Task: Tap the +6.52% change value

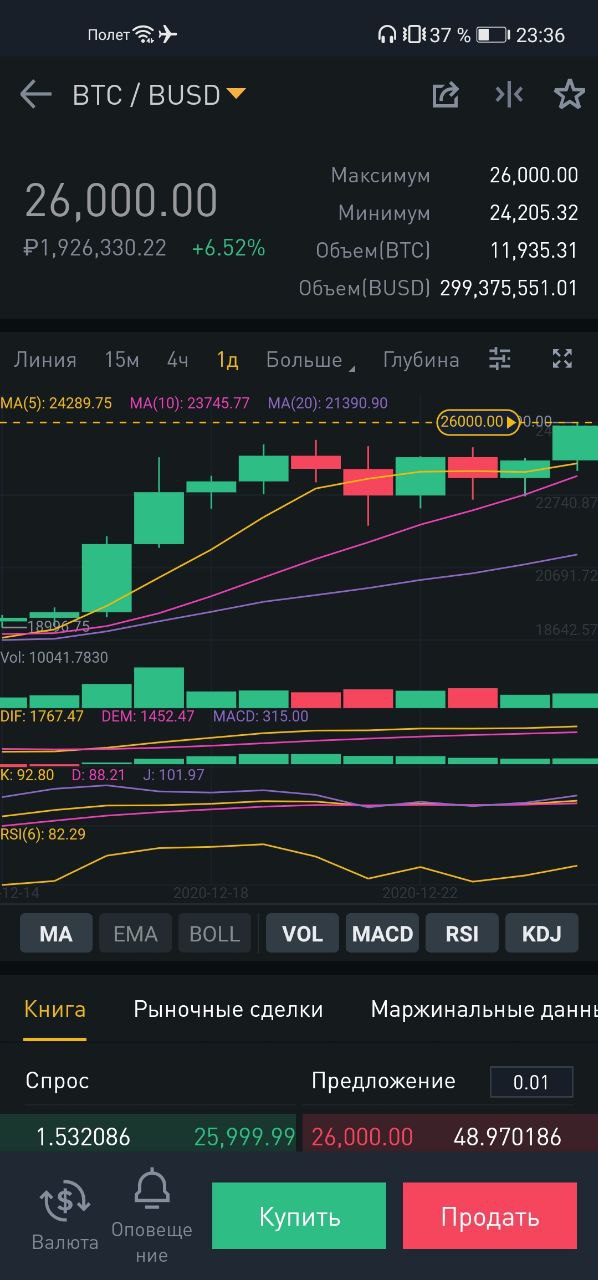Action: click(x=229, y=248)
